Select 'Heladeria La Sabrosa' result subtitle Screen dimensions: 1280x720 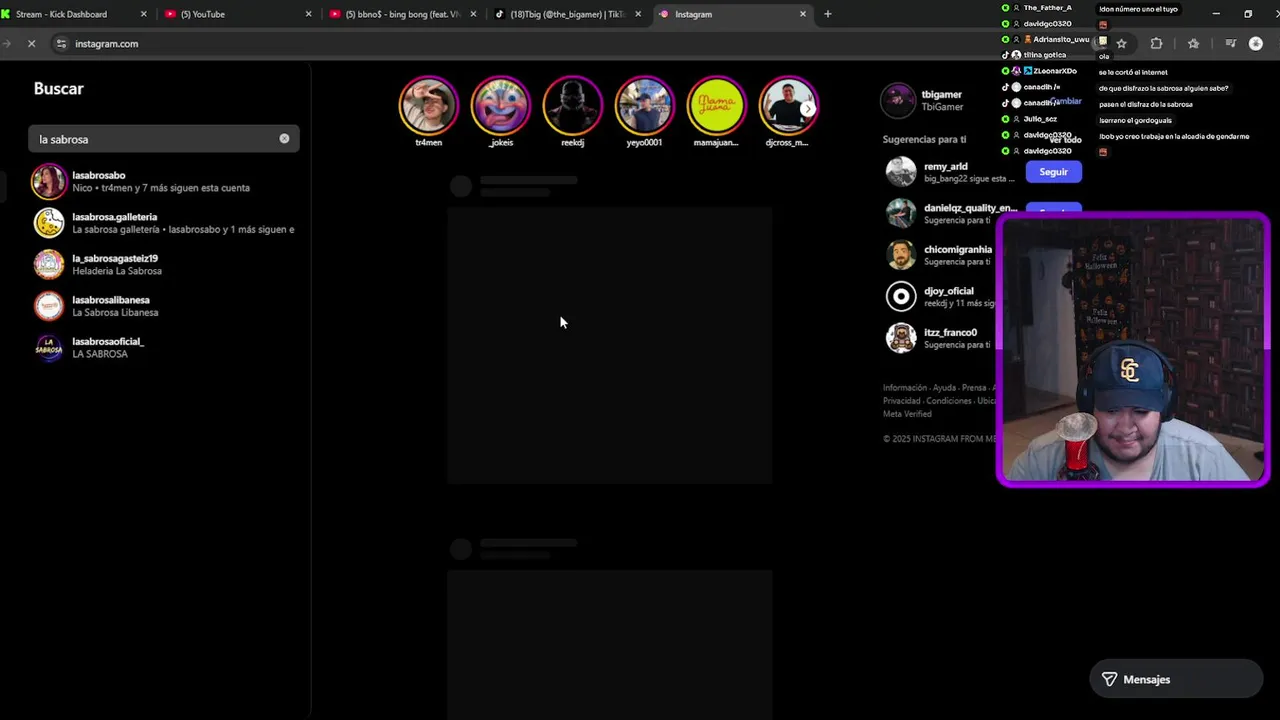click(x=117, y=271)
